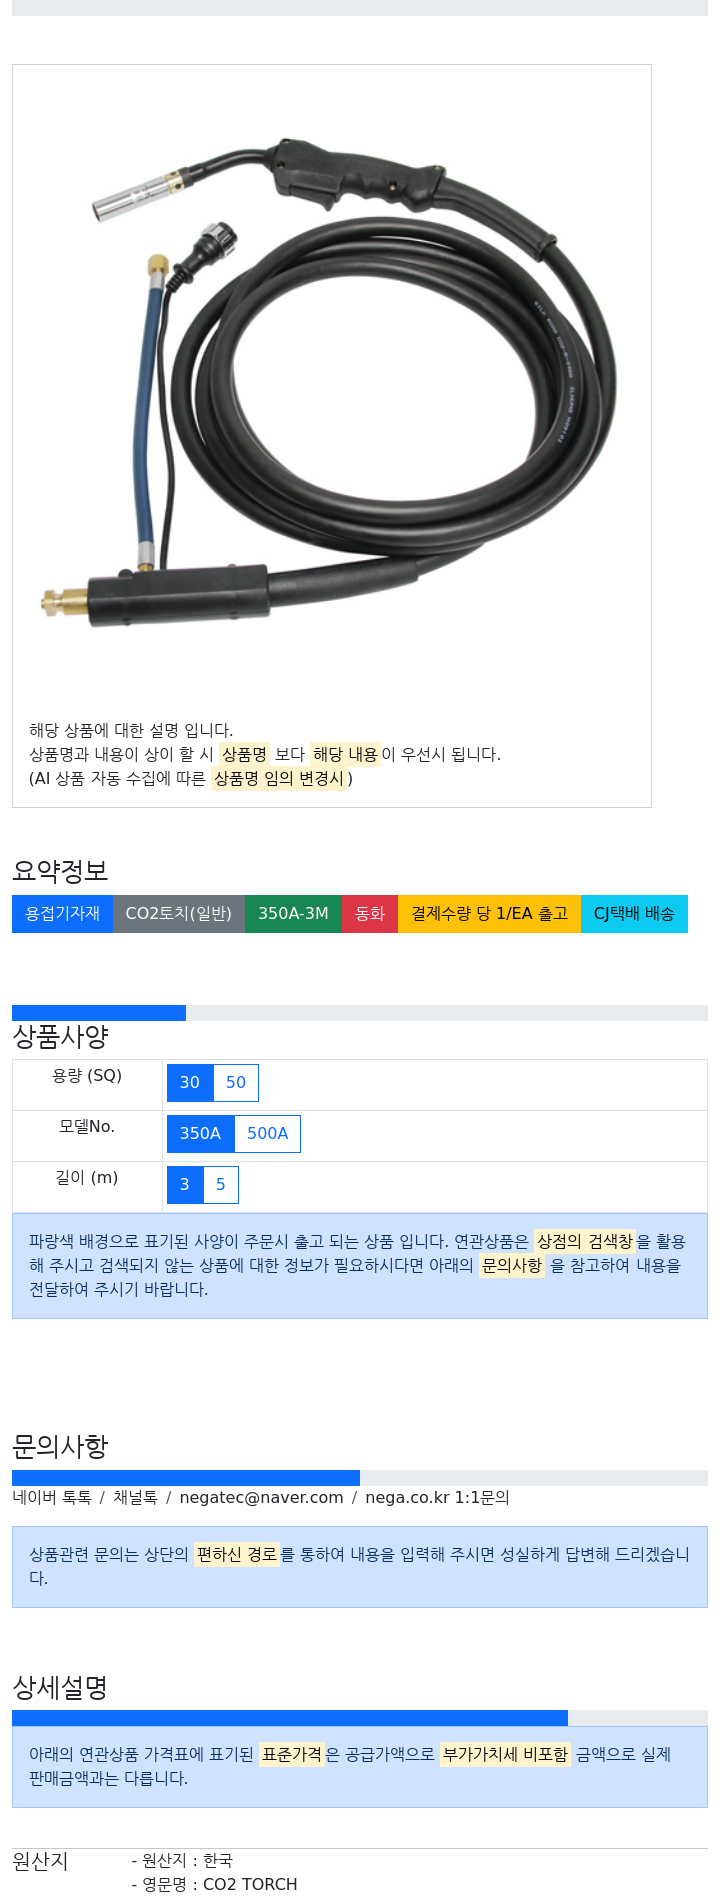The height and width of the screenshot is (1897, 720).
Task: Click the 350A-3M model tag
Action: click(293, 914)
